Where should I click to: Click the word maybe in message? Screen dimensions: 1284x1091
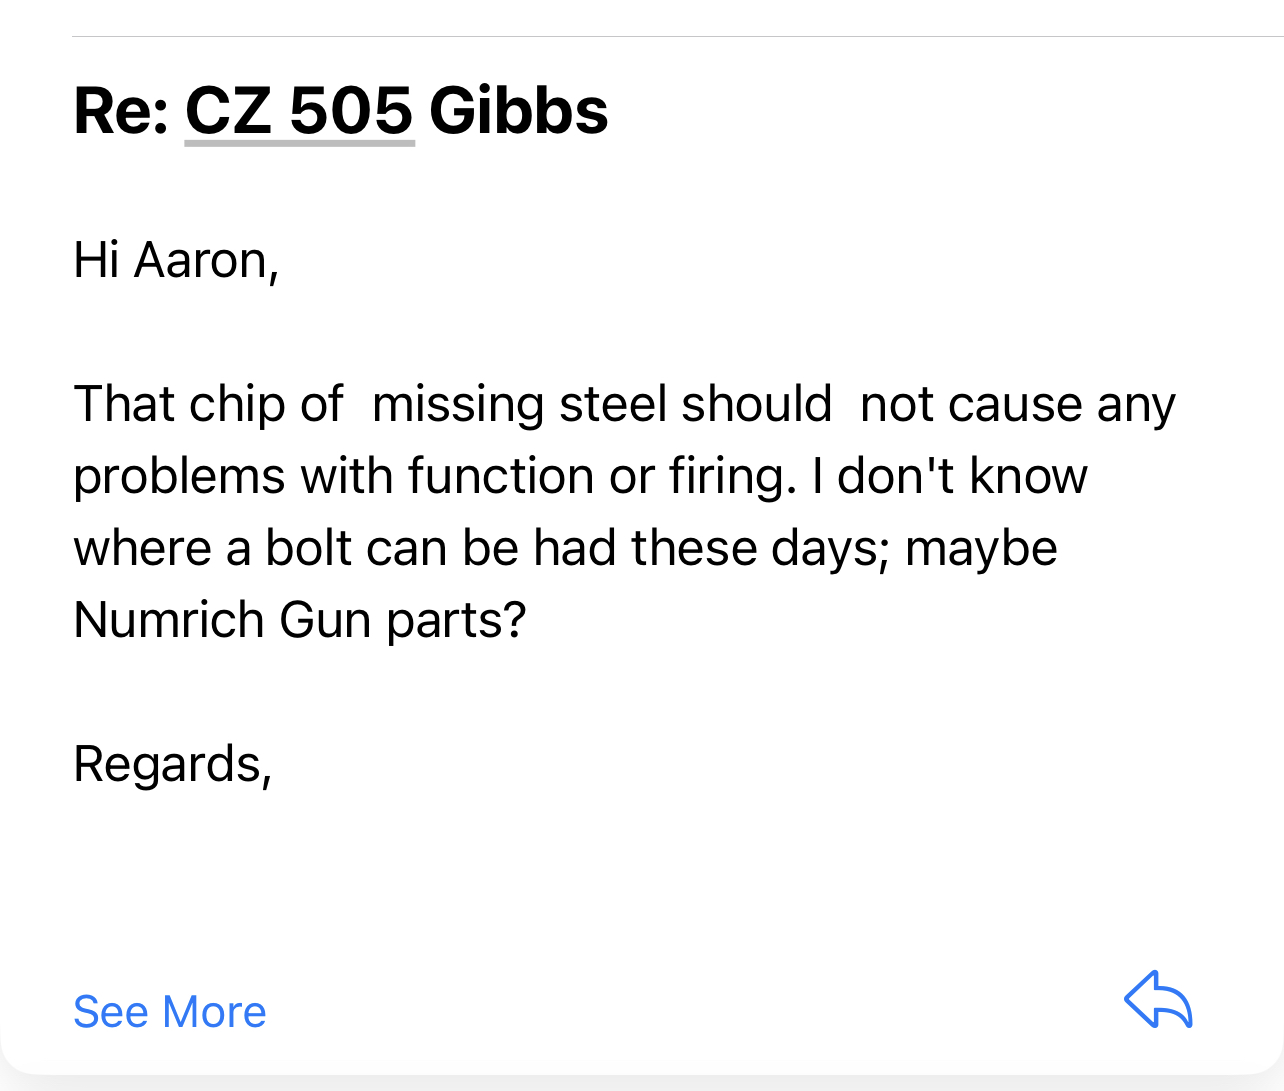pos(981,549)
